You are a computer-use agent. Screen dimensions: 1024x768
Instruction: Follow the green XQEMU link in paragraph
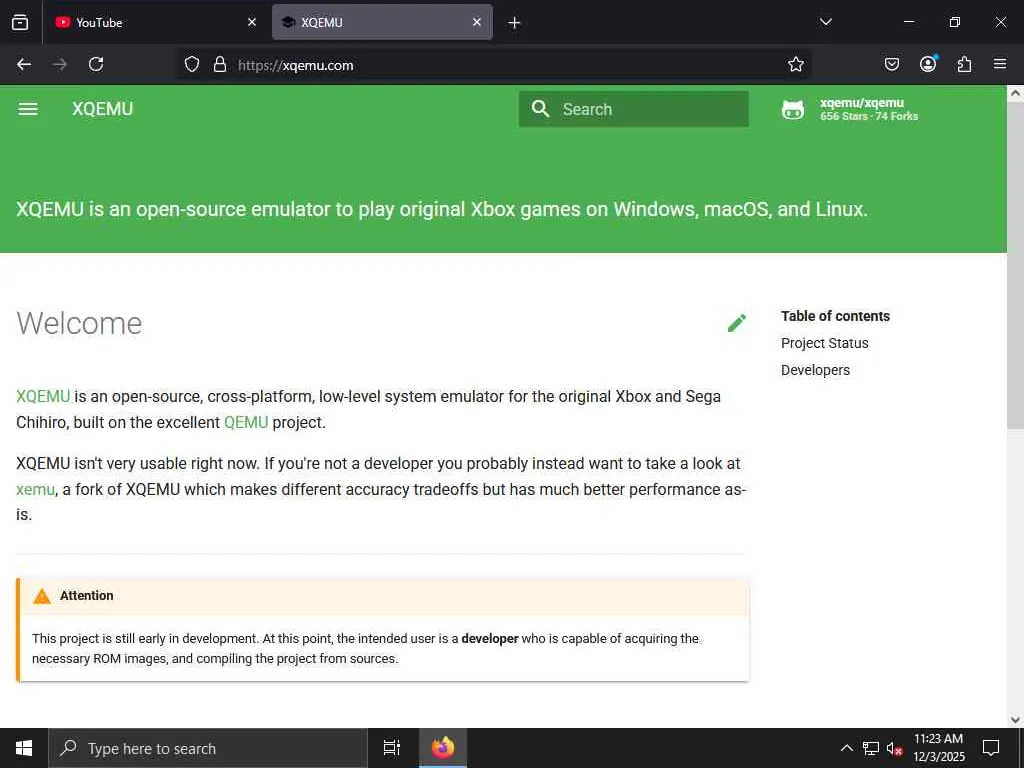point(43,396)
